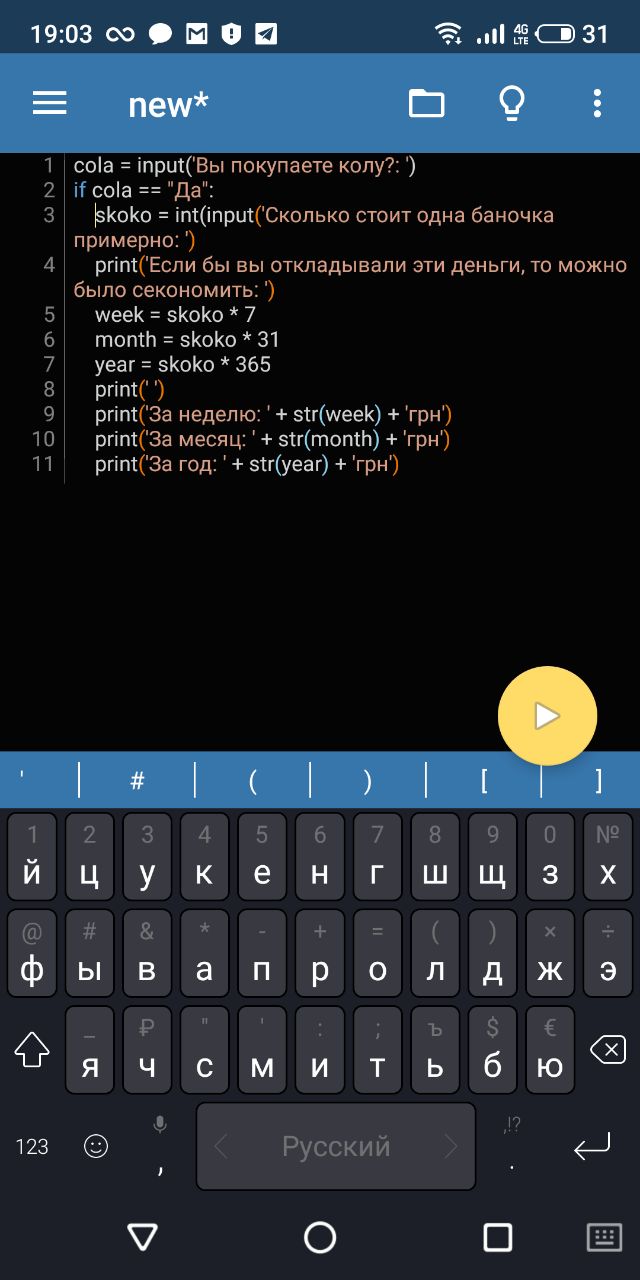This screenshot has width=640, height=1280.
Task: Insert opening parenthesis from shortcut bar
Action: coord(253,781)
